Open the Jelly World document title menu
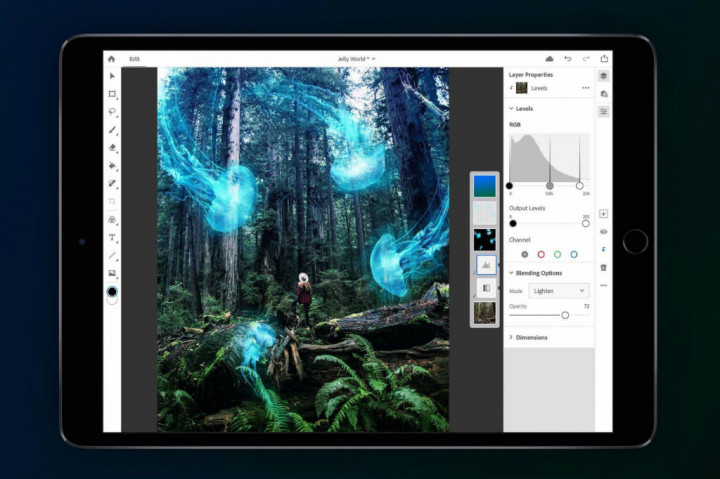The image size is (720, 479). coord(356,59)
